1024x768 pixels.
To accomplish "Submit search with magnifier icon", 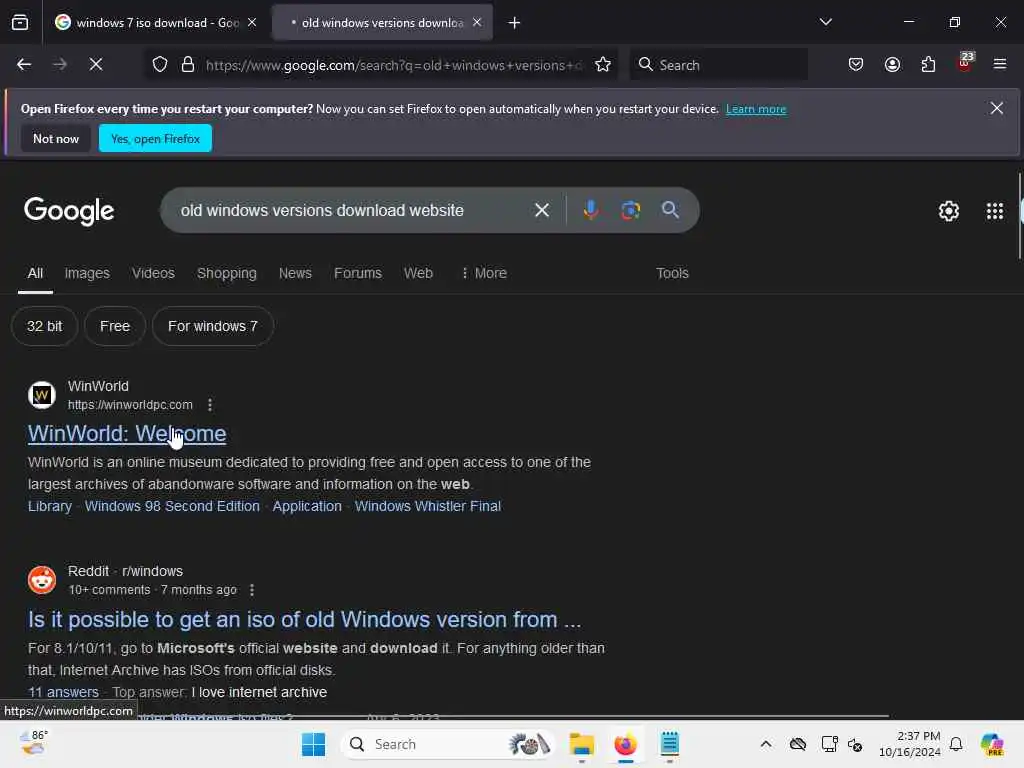I will coord(670,210).
